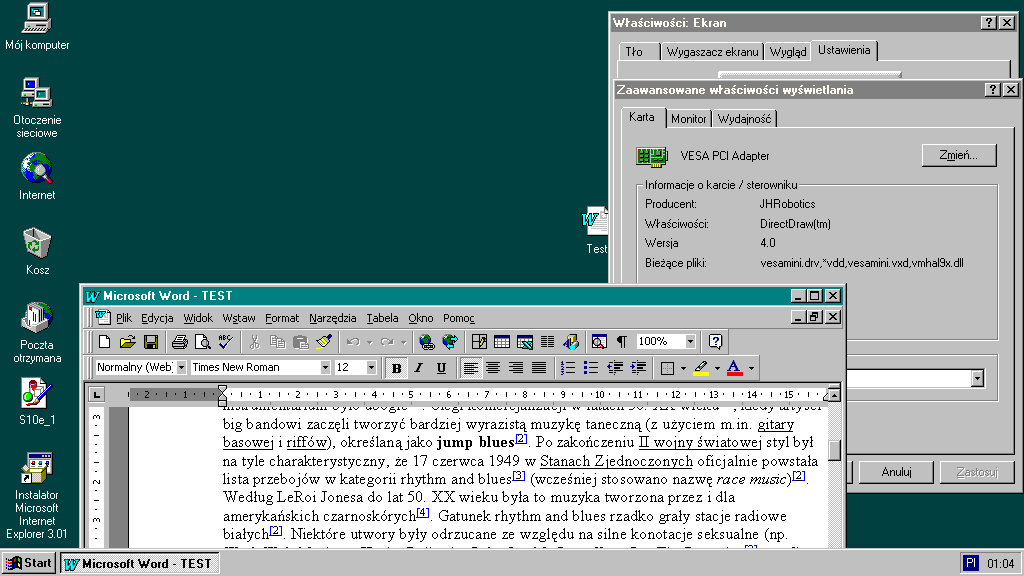This screenshot has height=576, width=1024.
Task: Activate the Format Painter brush
Action: 324,342
